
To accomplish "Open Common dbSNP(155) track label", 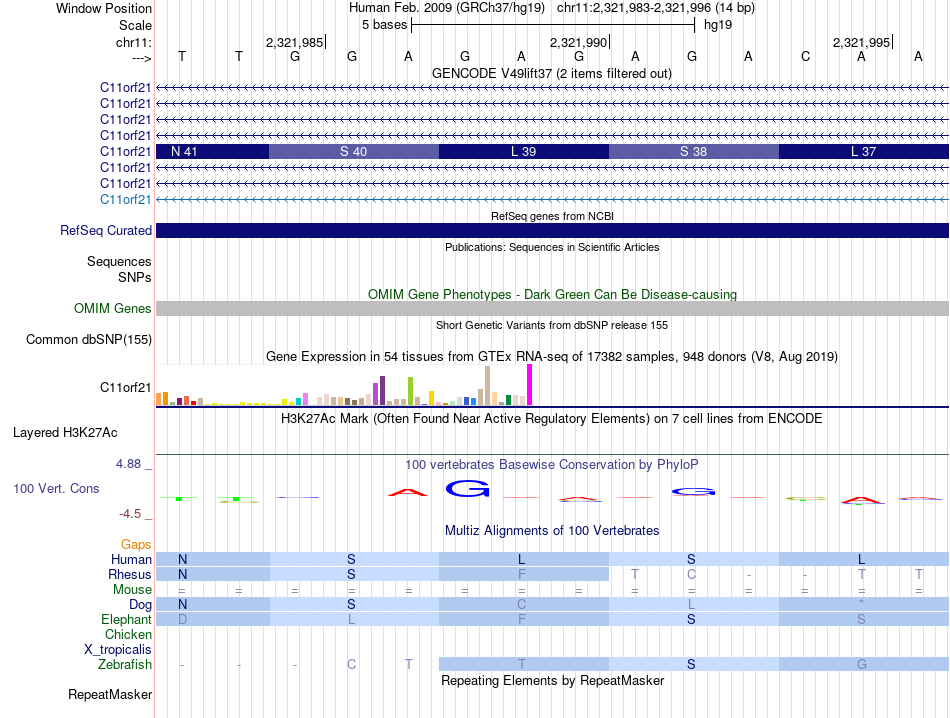I will (89, 339).
